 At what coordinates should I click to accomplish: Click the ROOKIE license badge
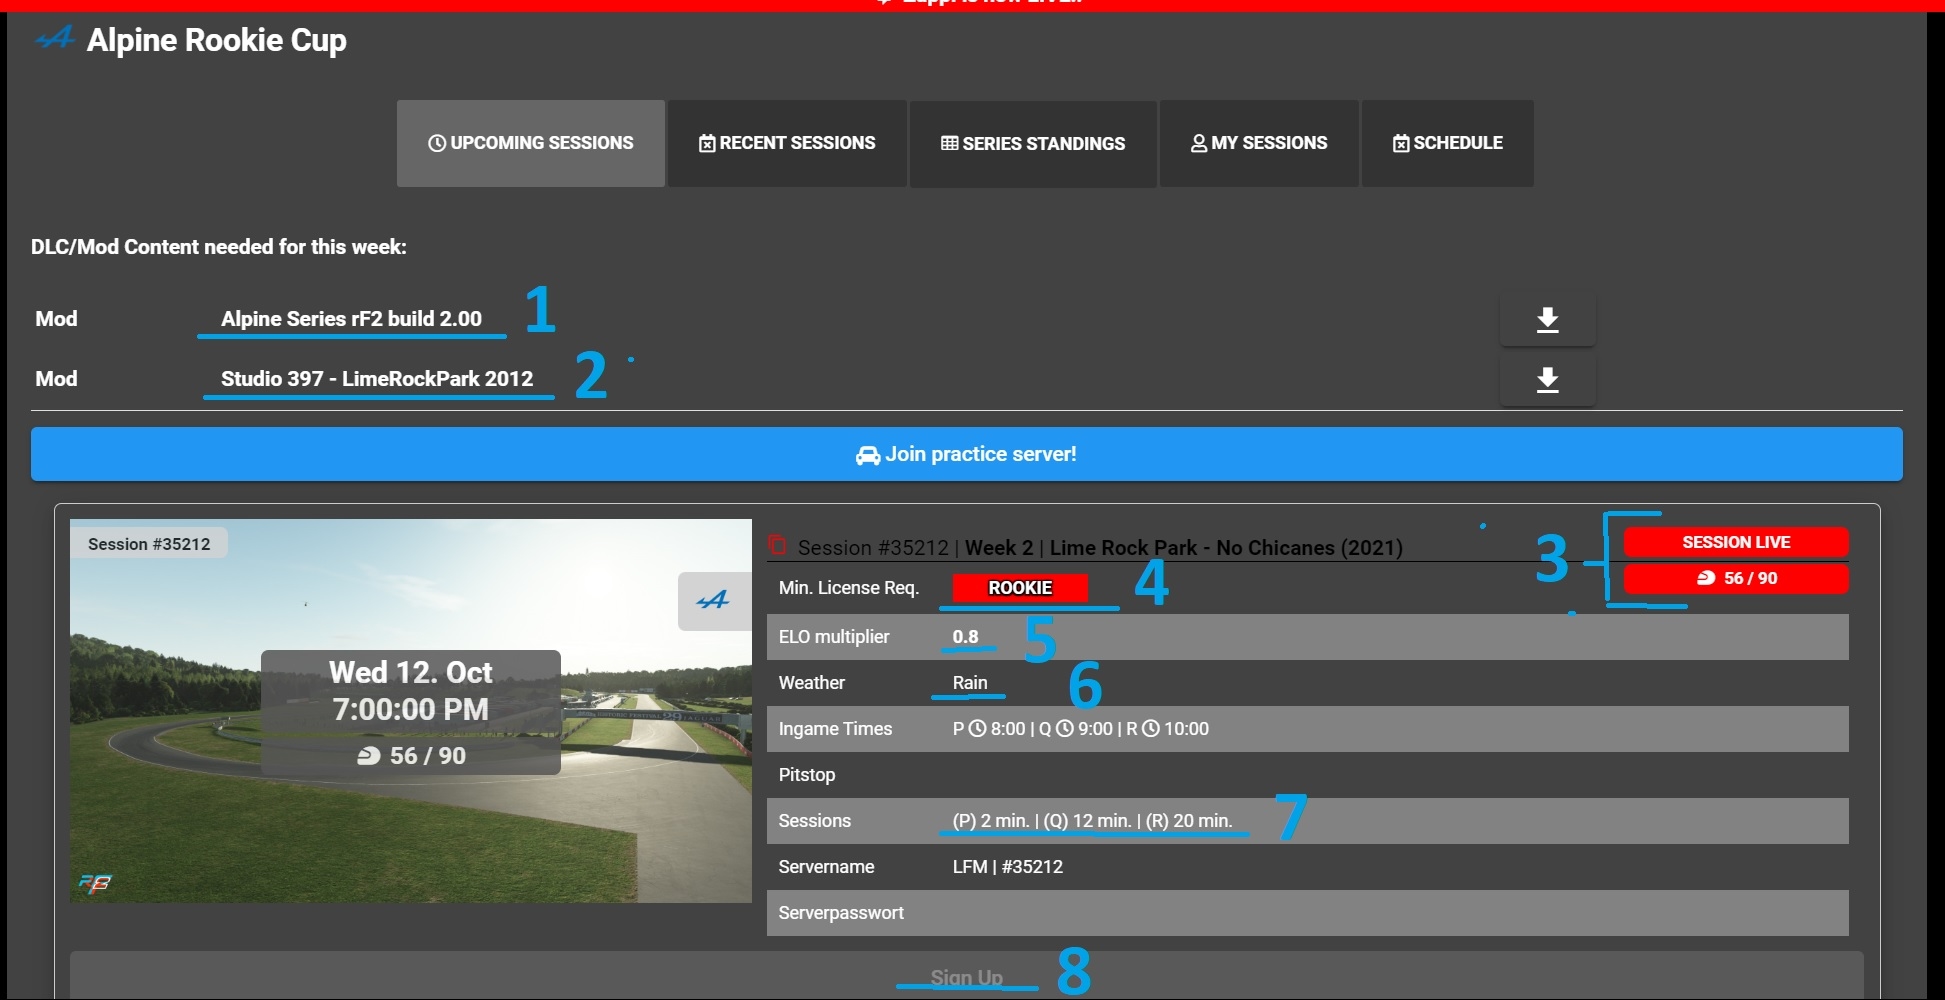1019,588
